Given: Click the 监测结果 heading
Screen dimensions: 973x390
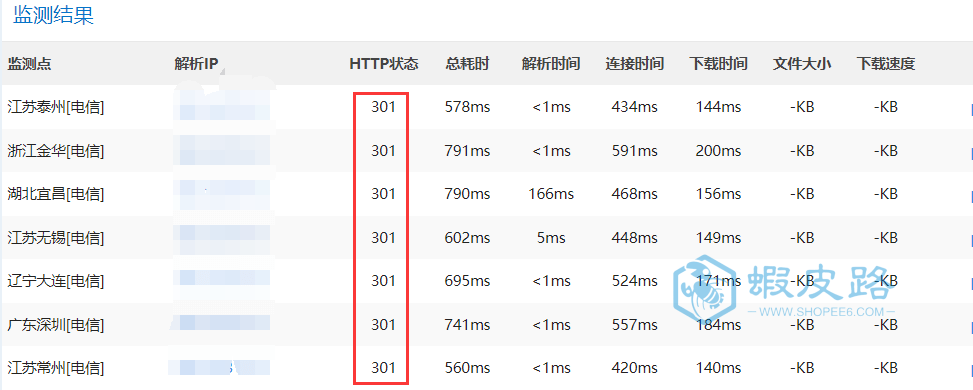Looking at the screenshot, I should 53,15.
